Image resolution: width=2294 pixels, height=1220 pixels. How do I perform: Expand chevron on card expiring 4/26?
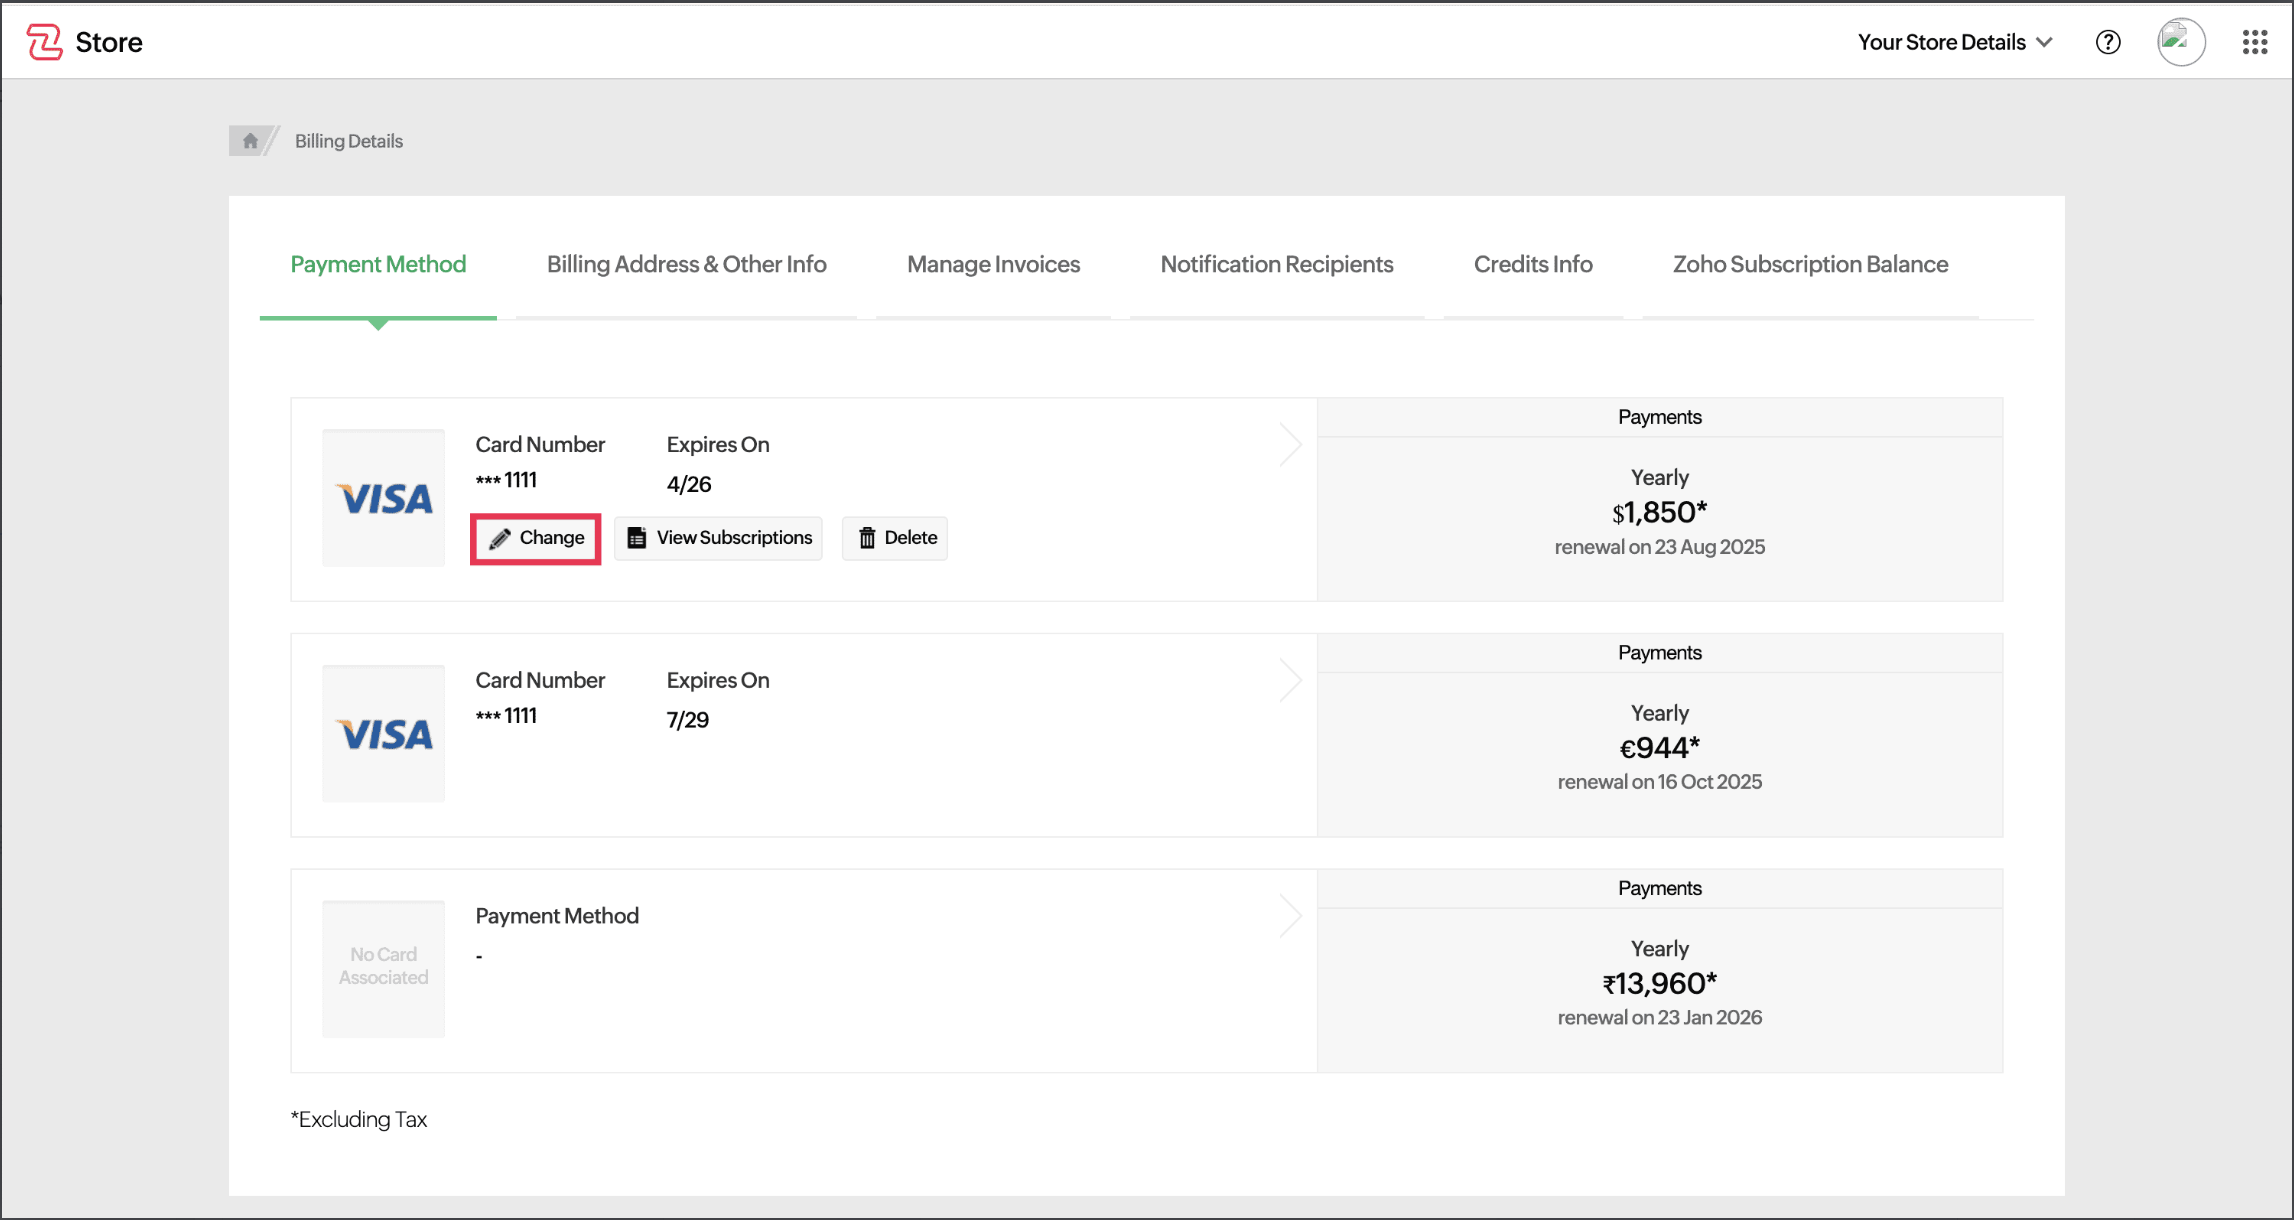[x=1290, y=445]
